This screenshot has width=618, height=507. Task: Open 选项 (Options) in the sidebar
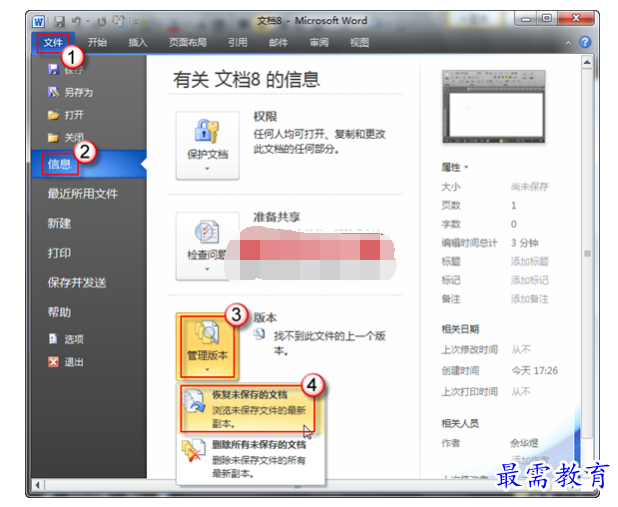(x=66, y=339)
